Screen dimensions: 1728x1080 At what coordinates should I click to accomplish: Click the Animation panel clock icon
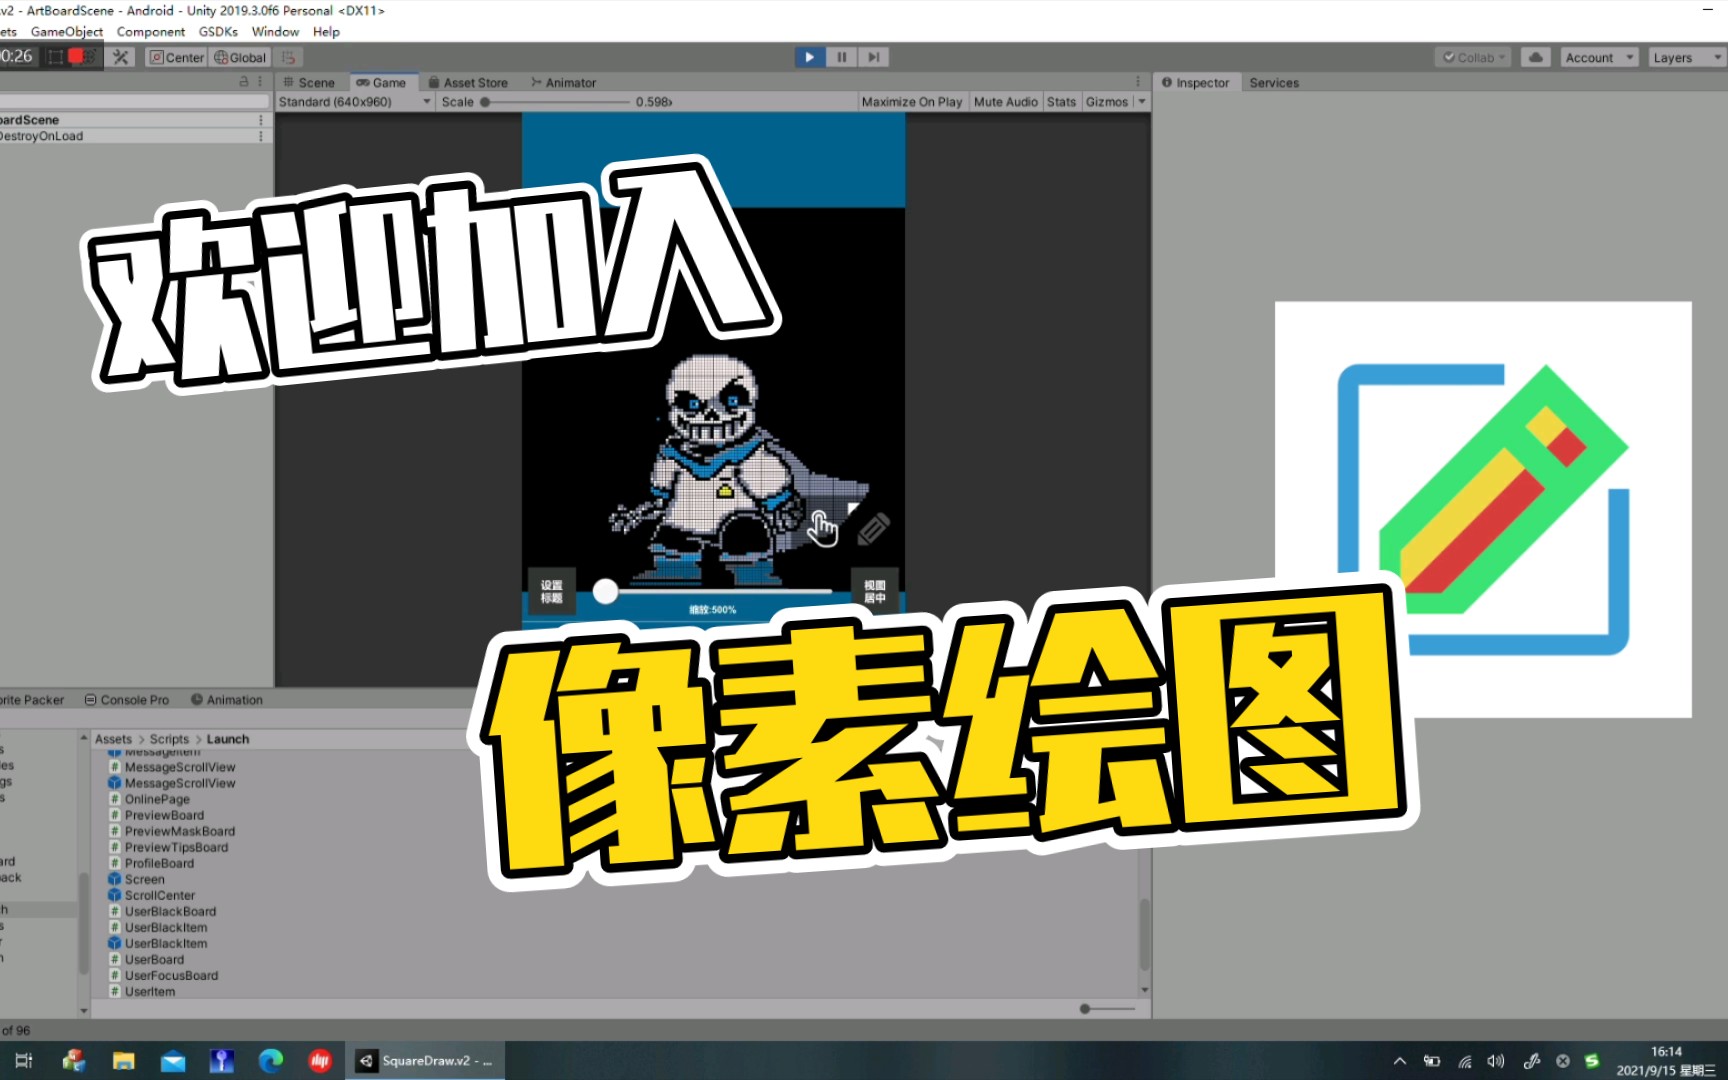199,699
